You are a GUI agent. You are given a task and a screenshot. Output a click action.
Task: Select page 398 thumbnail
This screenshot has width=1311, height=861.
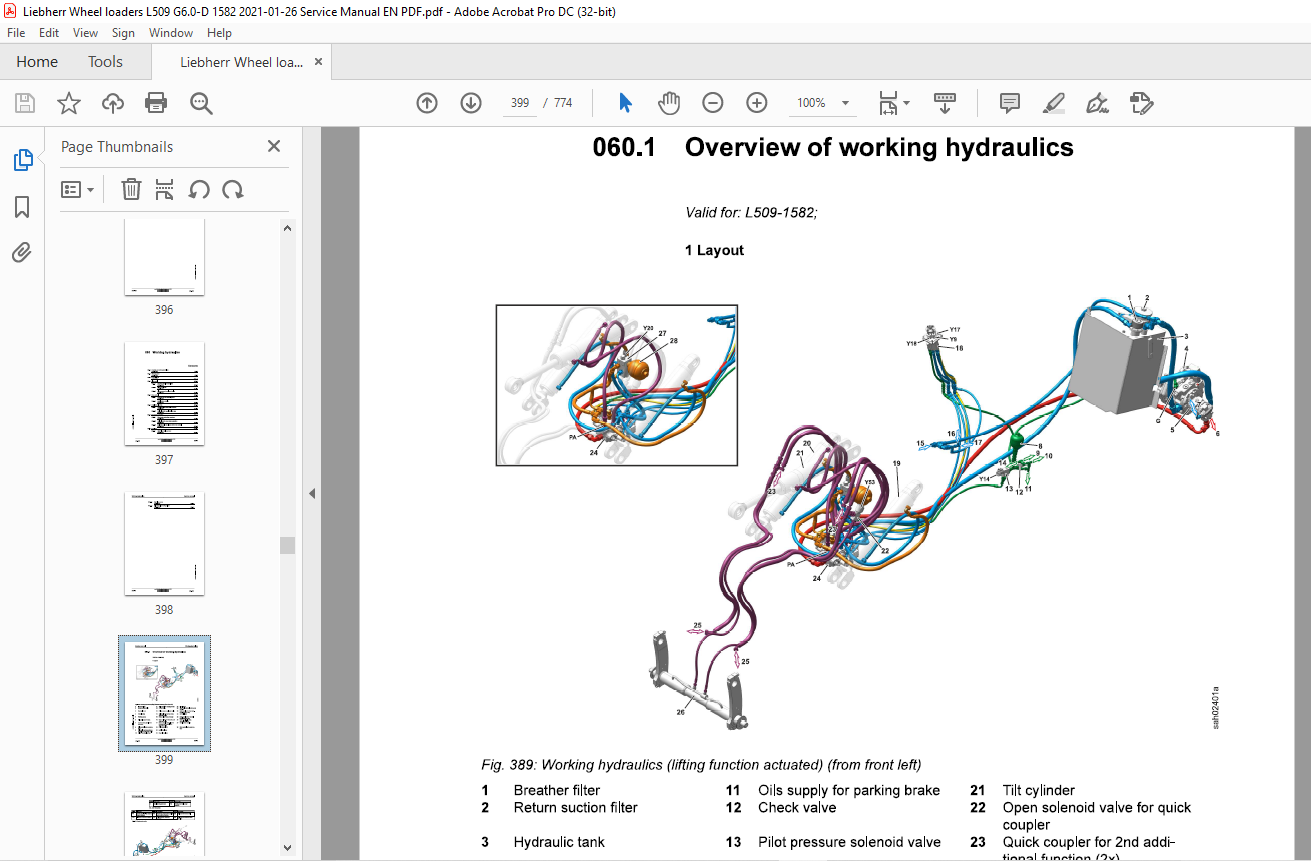[x=164, y=544]
